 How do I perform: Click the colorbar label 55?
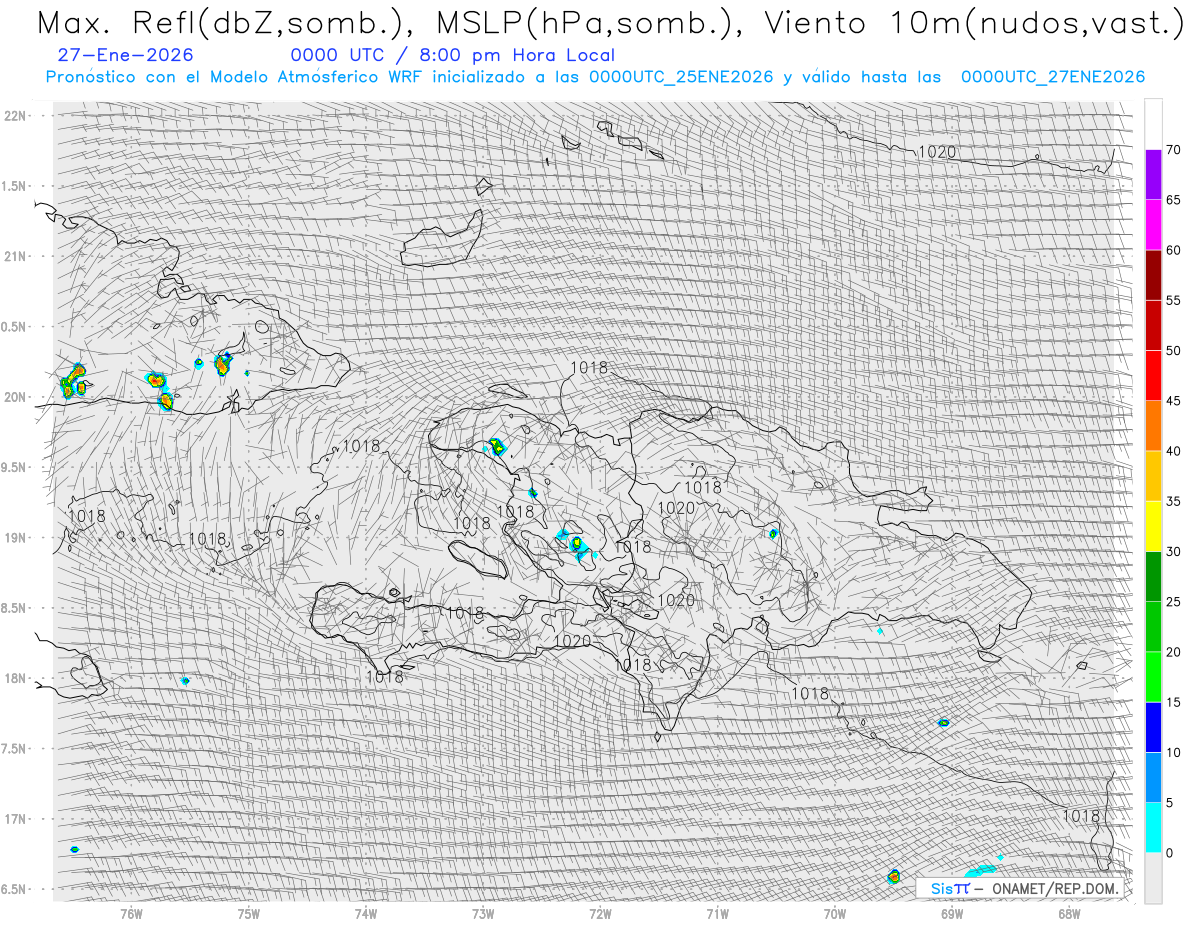[1173, 300]
